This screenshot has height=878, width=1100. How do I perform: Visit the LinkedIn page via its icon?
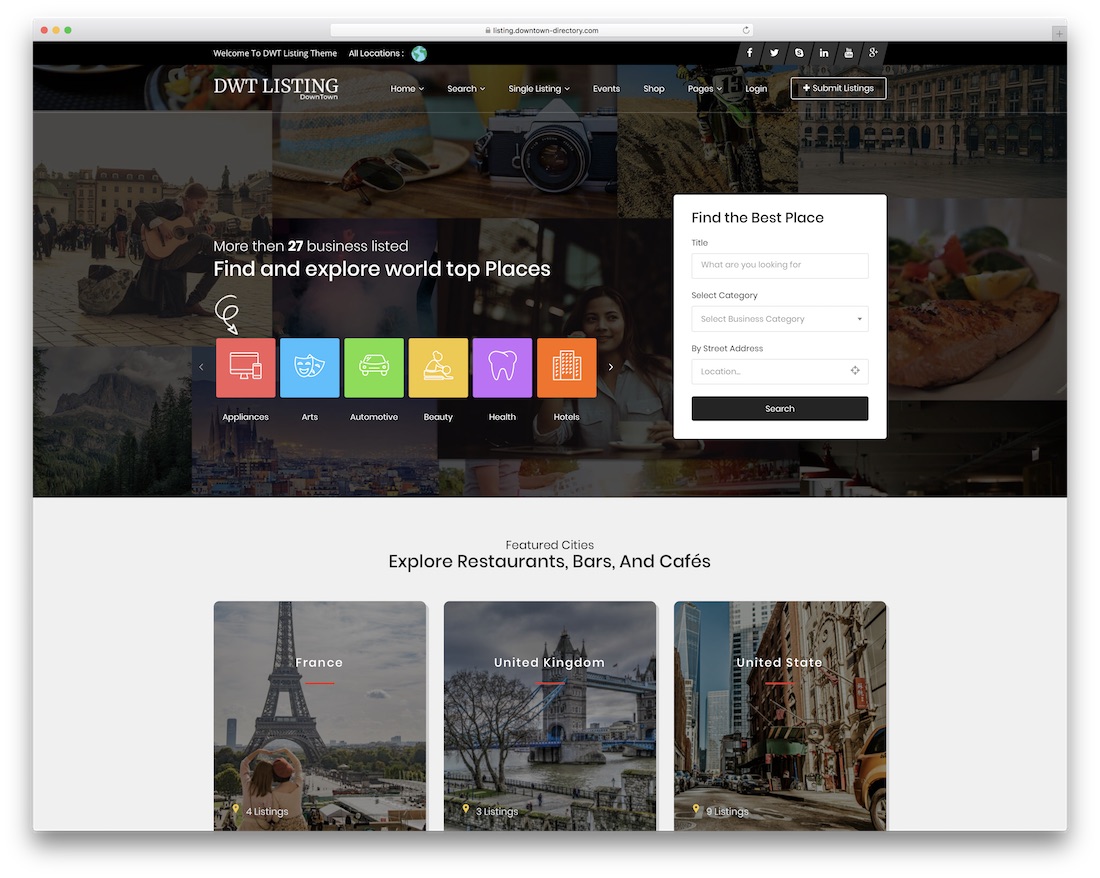[x=823, y=52]
